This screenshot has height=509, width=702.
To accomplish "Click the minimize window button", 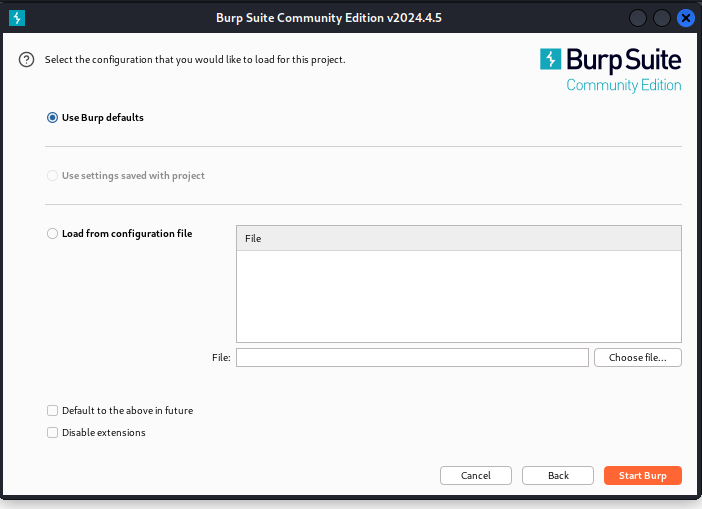I will (x=638, y=18).
